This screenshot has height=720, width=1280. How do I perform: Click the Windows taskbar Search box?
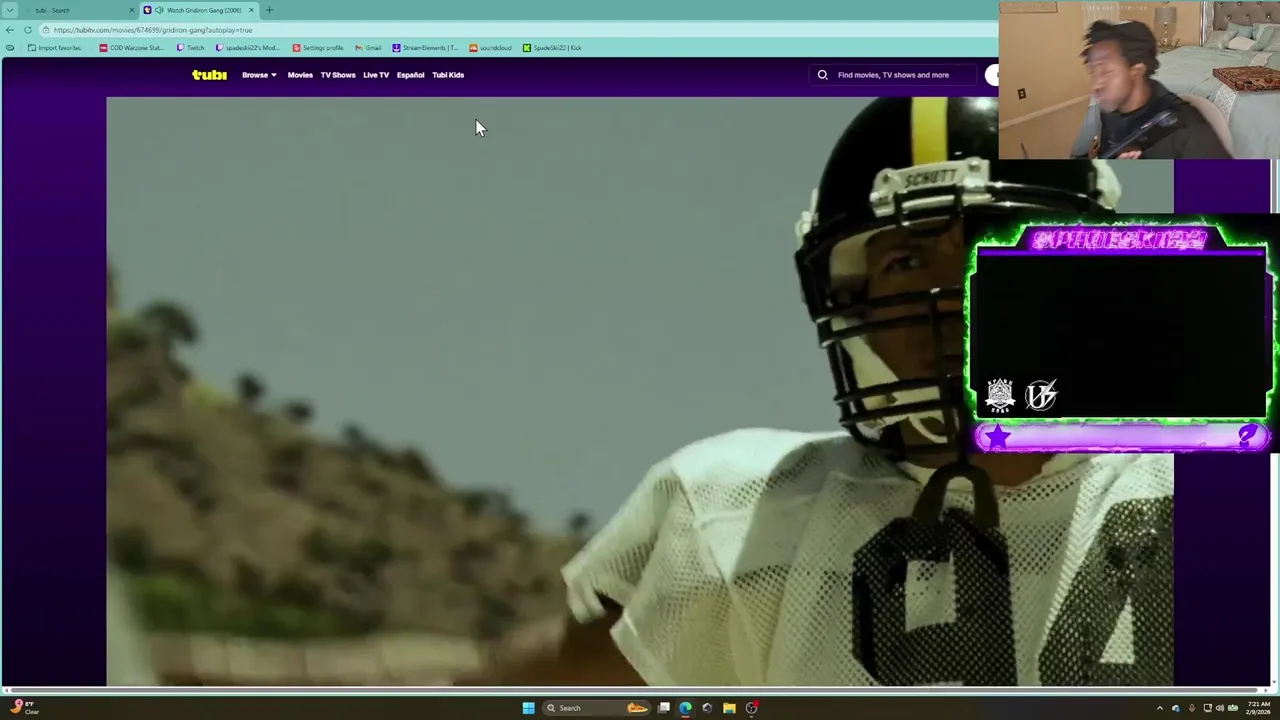(x=597, y=708)
